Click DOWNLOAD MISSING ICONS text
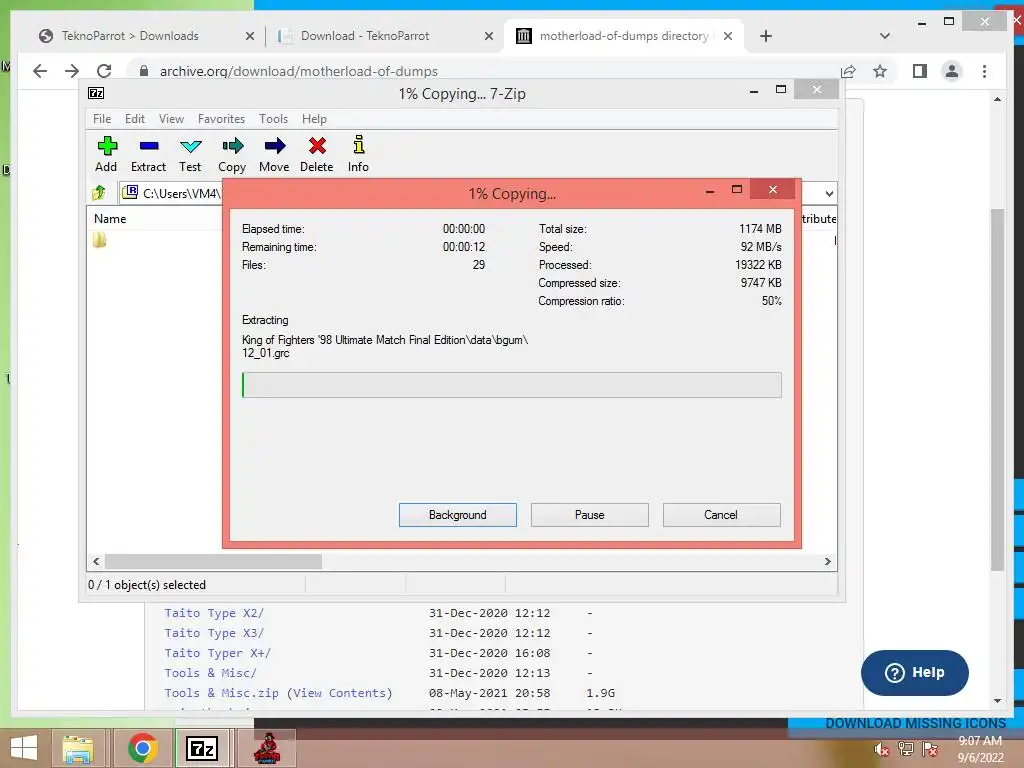Screen dimensions: 1024x768 (x=916, y=724)
